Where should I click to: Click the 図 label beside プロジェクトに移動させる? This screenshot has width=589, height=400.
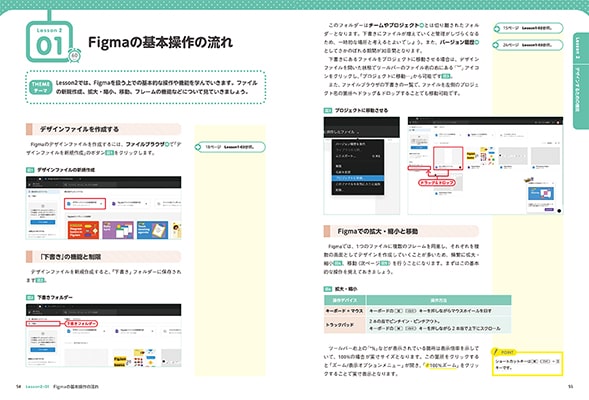point(328,110)
